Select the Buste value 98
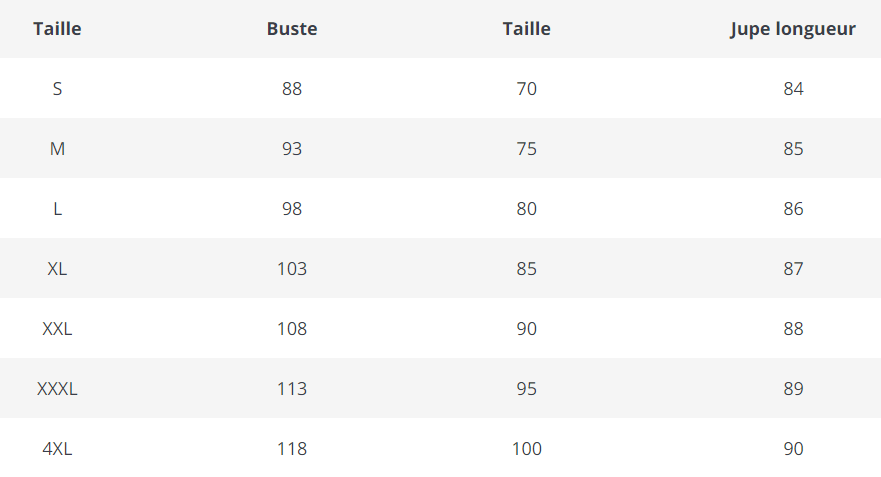Viewport: 881px width, 477px height. coord(292,209)
